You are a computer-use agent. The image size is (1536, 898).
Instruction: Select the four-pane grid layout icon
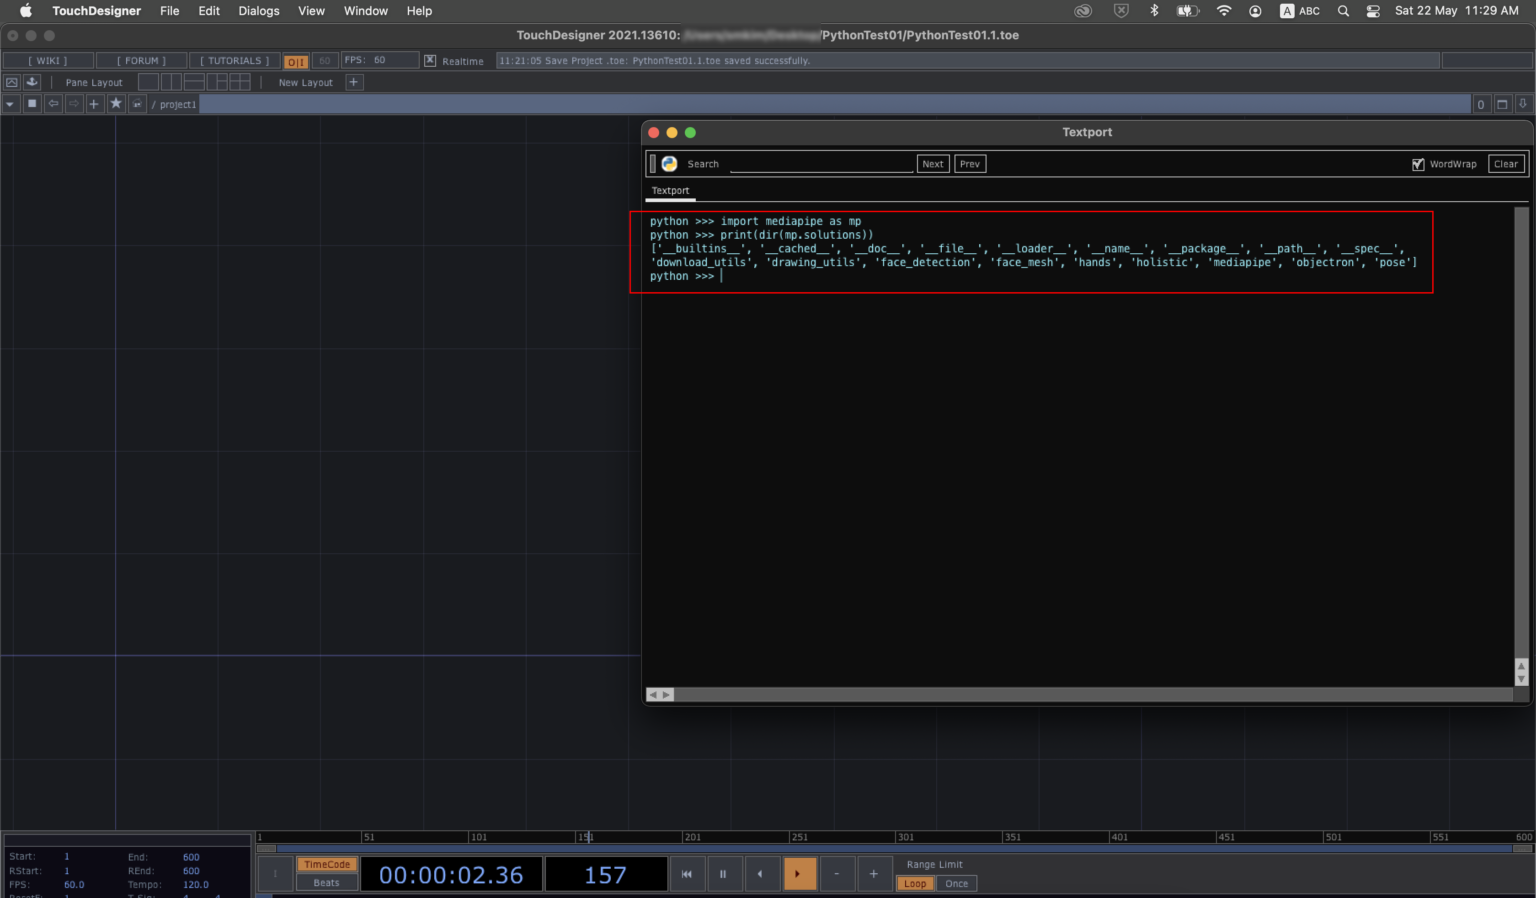click(x=240, y=82)
